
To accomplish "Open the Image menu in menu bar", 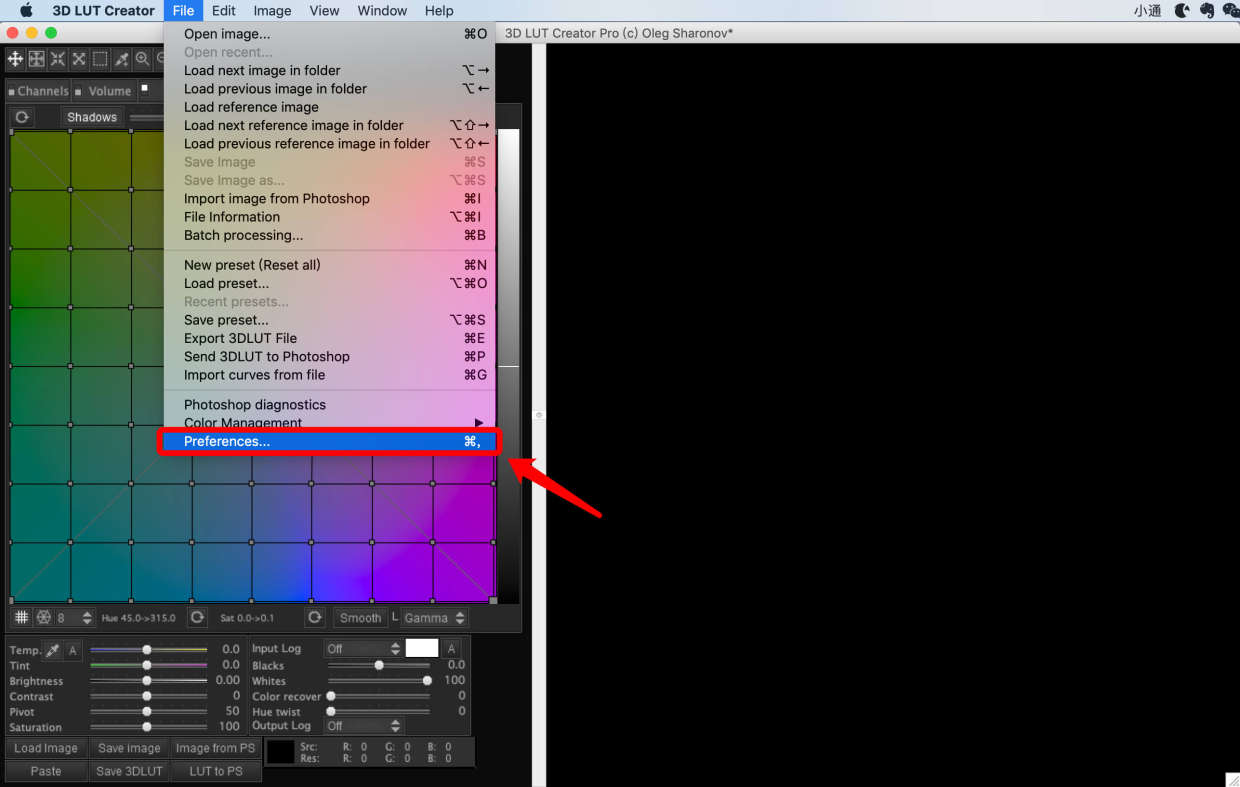I will [x=272, y=11].
